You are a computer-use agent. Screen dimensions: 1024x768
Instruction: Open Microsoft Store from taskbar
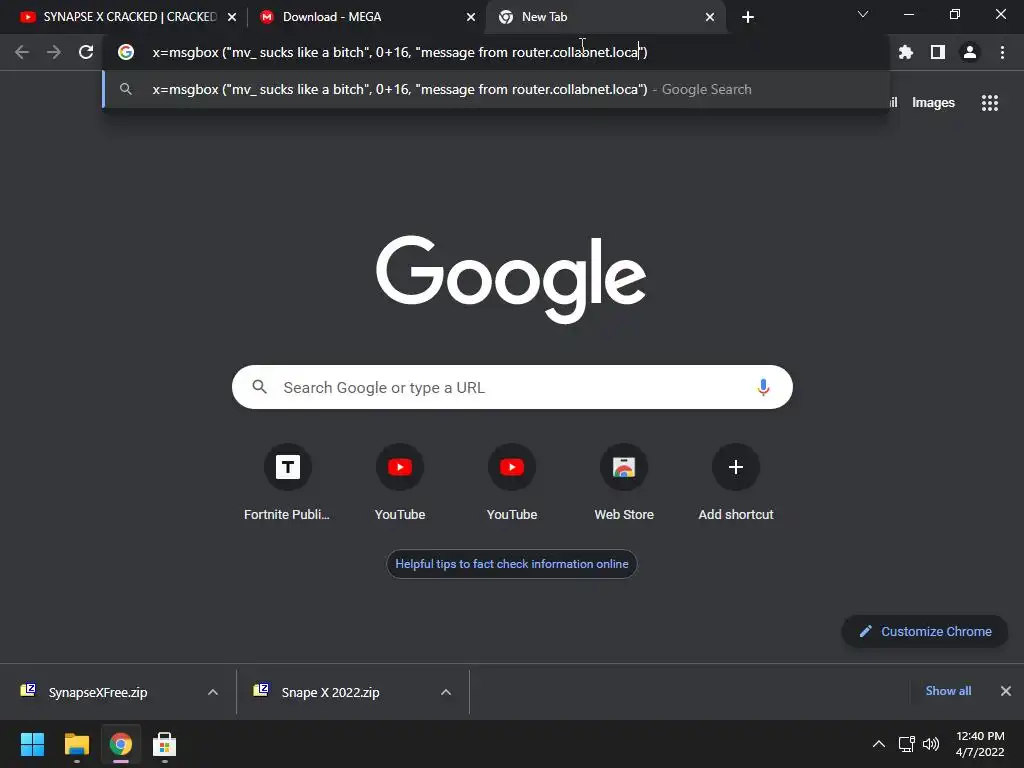(x=165, y=744)
